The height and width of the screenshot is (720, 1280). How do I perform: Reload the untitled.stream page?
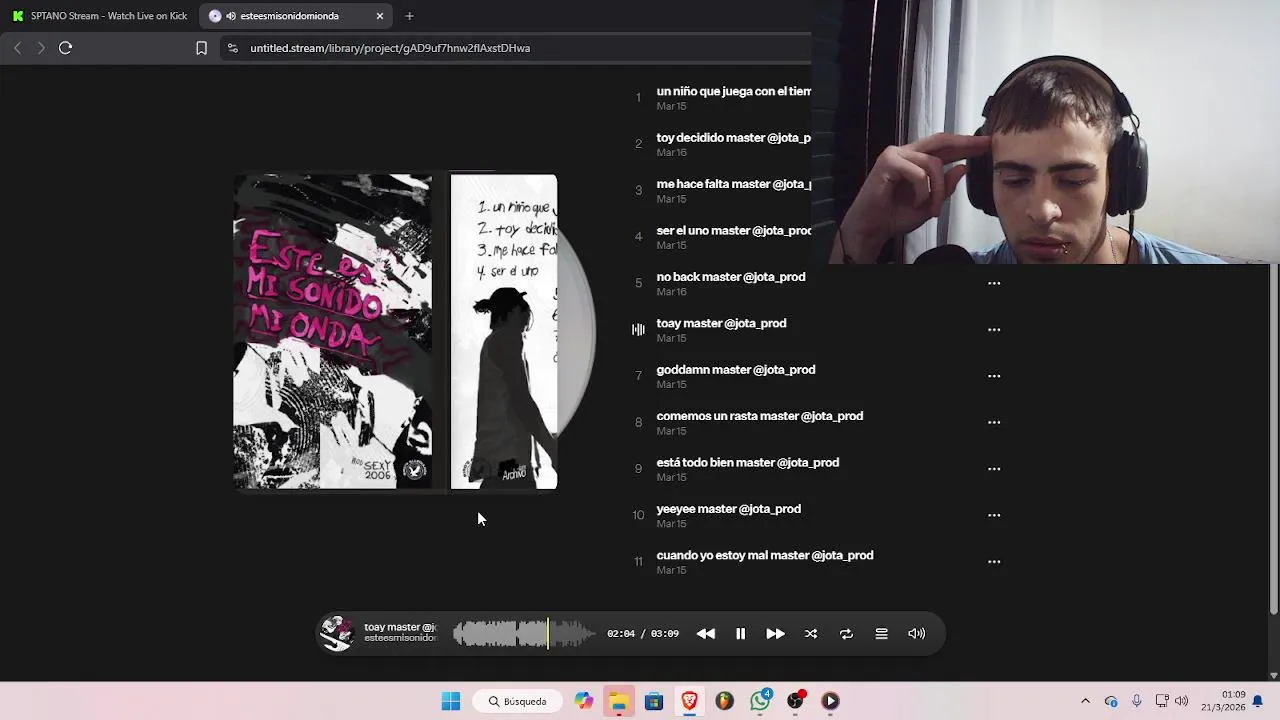pos(65,48)
